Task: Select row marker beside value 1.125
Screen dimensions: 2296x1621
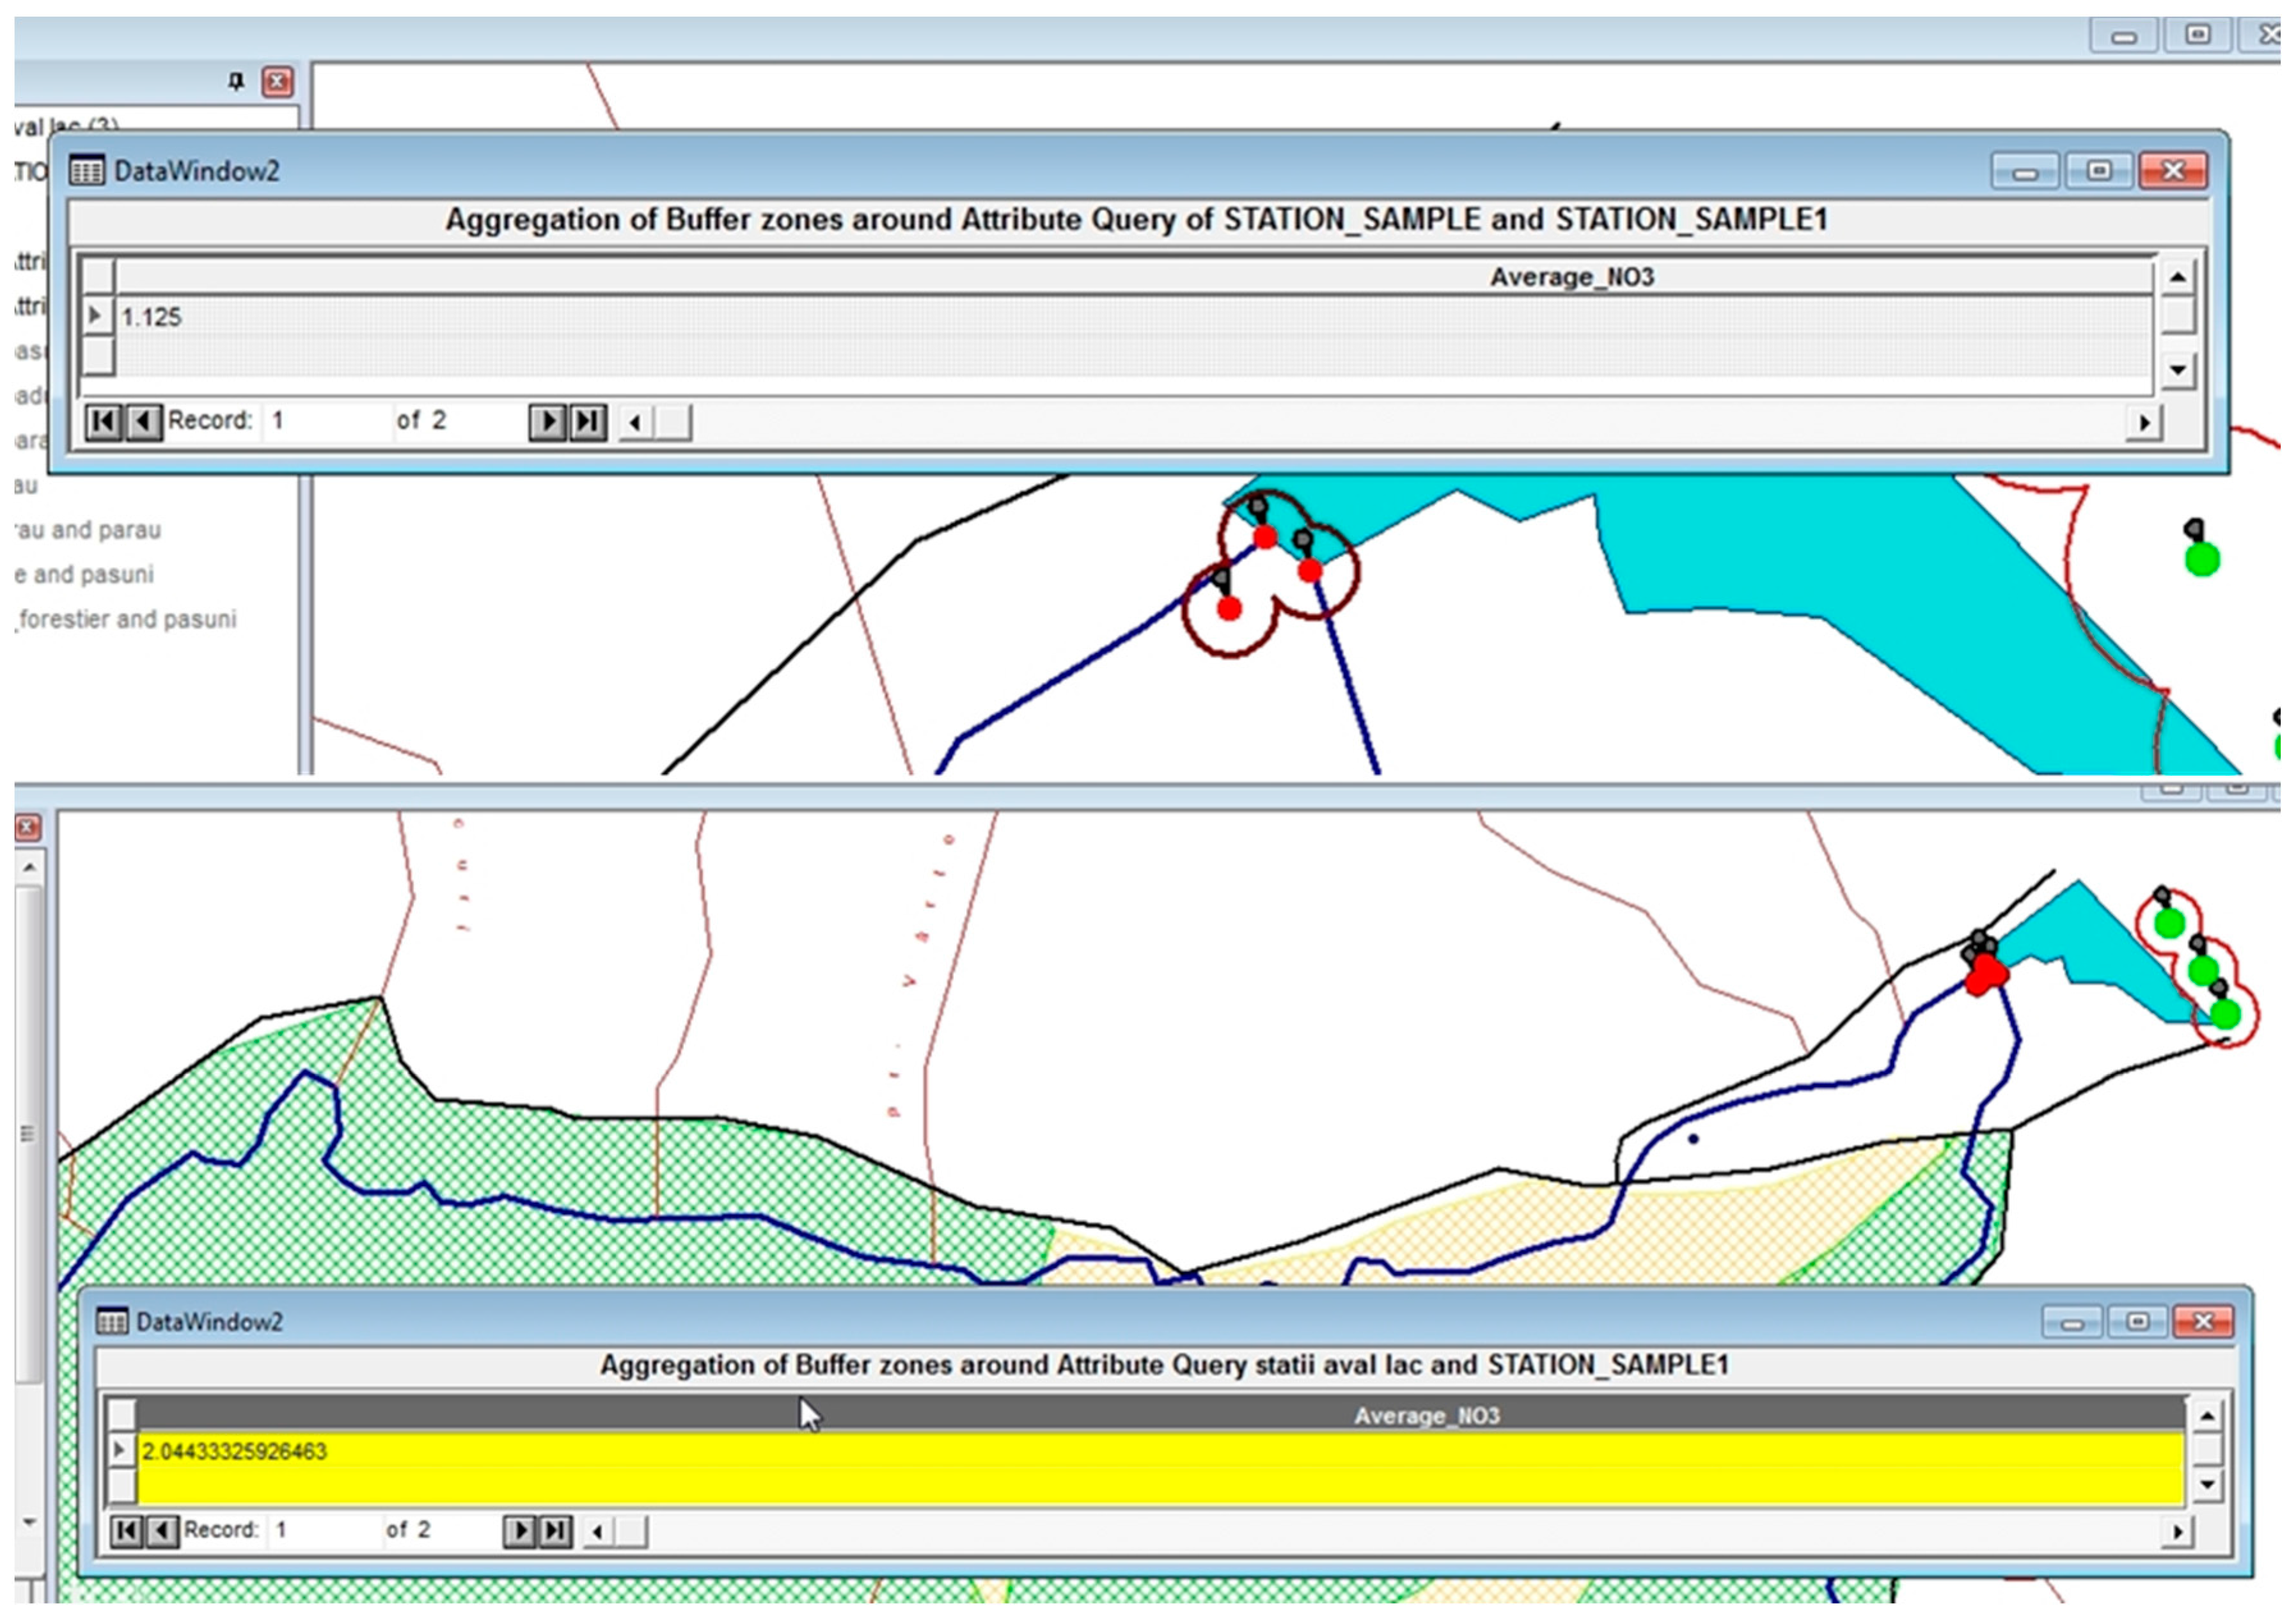Action: tap(97, 317)
